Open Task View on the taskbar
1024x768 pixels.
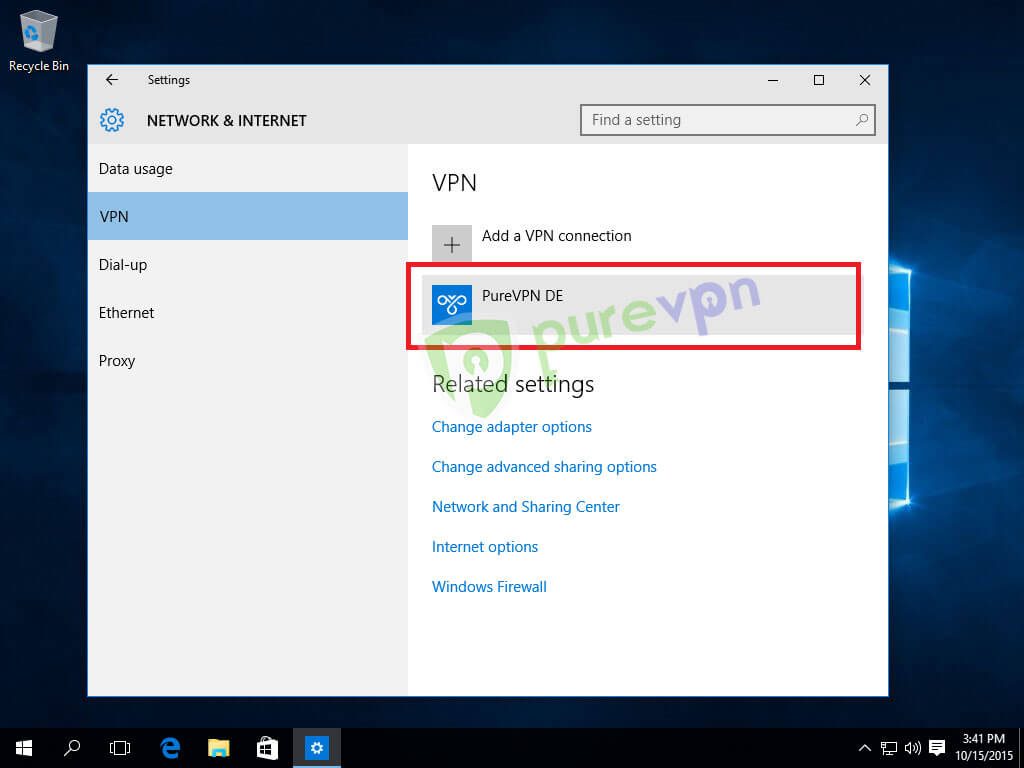click(x=120, y=748)
